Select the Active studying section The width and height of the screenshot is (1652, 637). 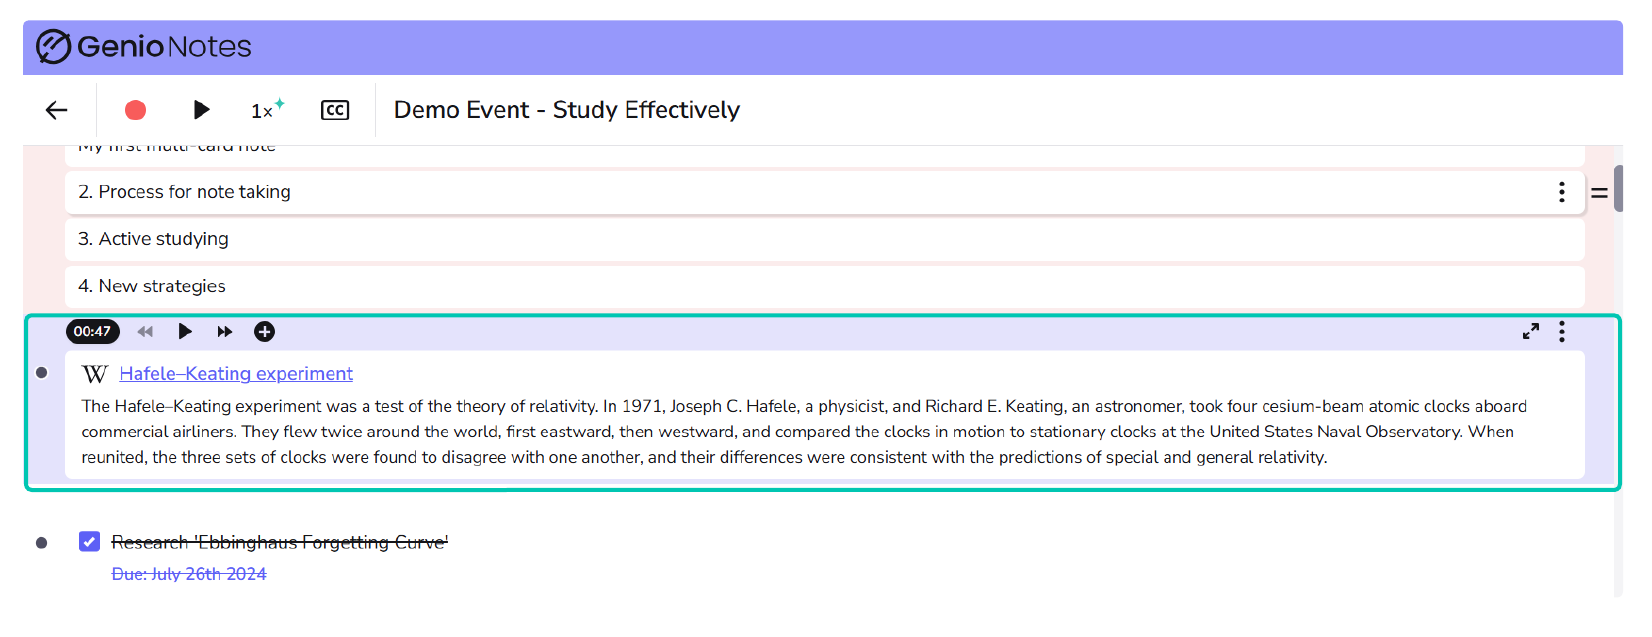[x=825, y=239]
